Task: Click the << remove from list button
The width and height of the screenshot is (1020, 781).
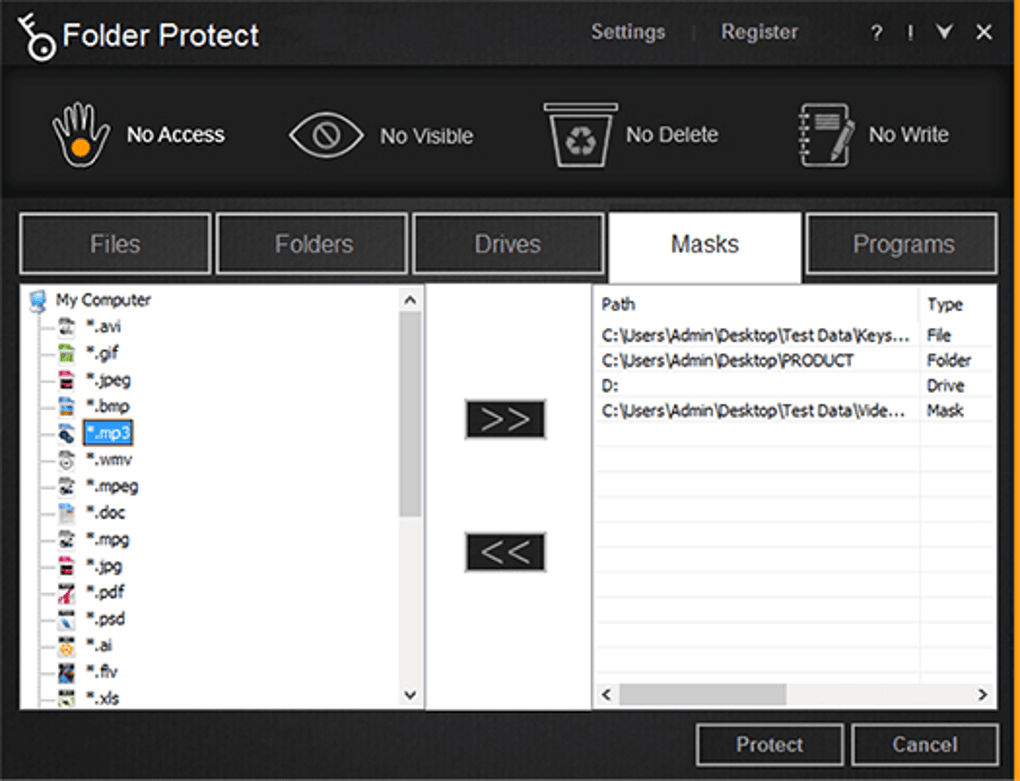Action: [505, 552]
